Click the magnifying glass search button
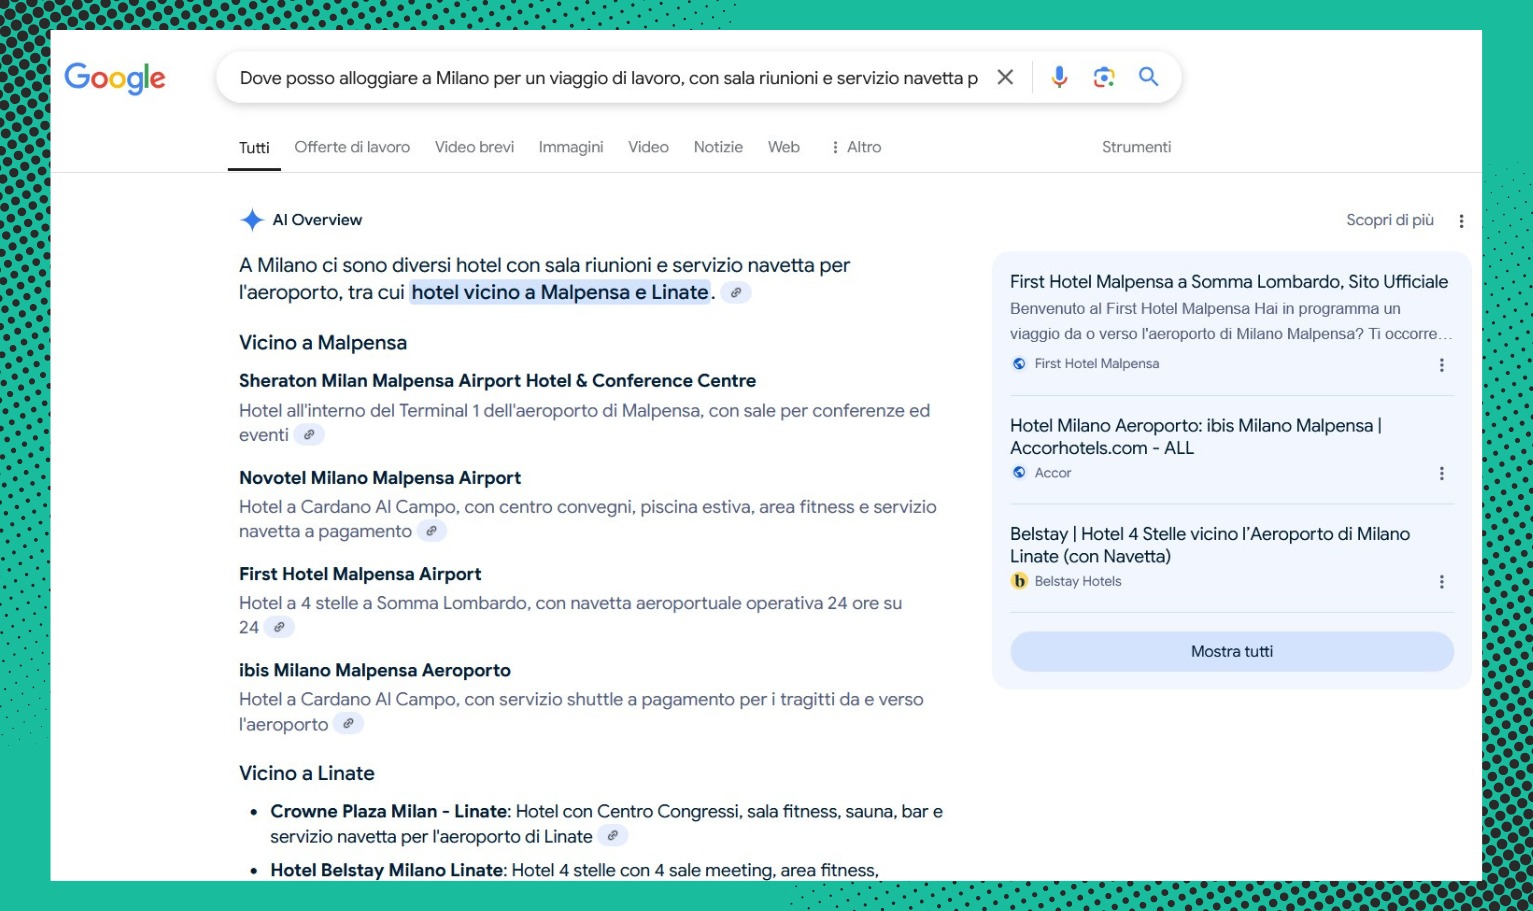1533x911 pixels. [x=1148, y=77]
